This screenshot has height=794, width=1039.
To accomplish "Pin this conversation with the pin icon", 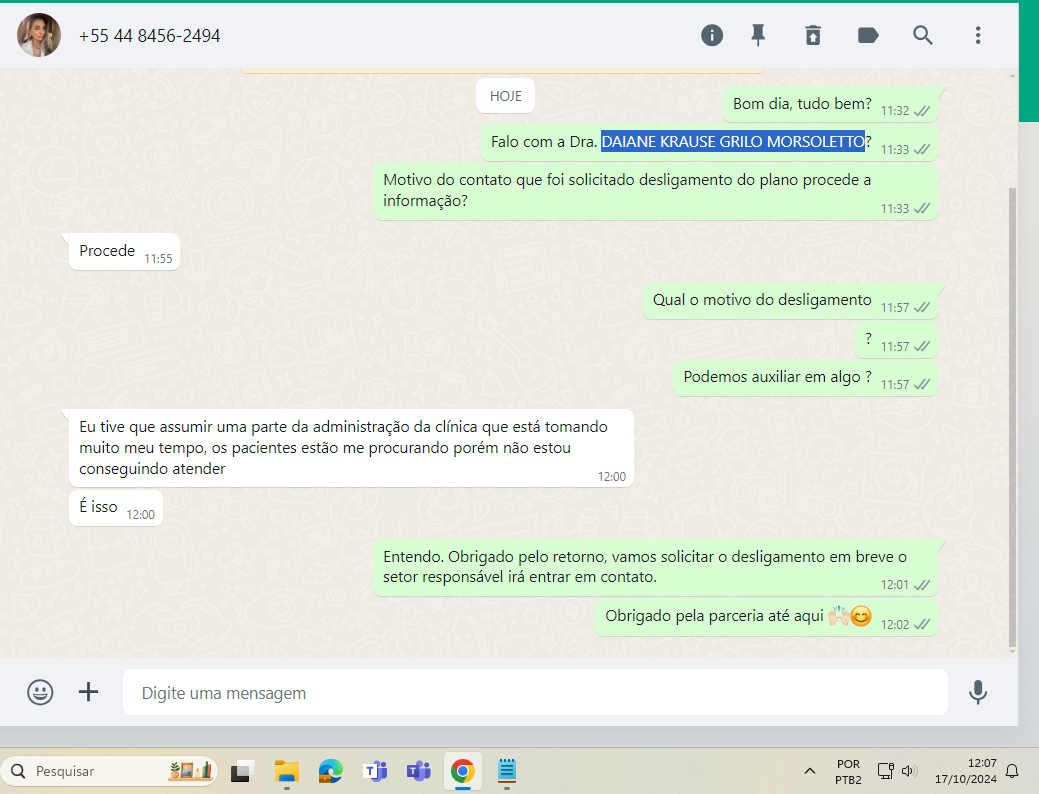I will [x=758, y=35].
